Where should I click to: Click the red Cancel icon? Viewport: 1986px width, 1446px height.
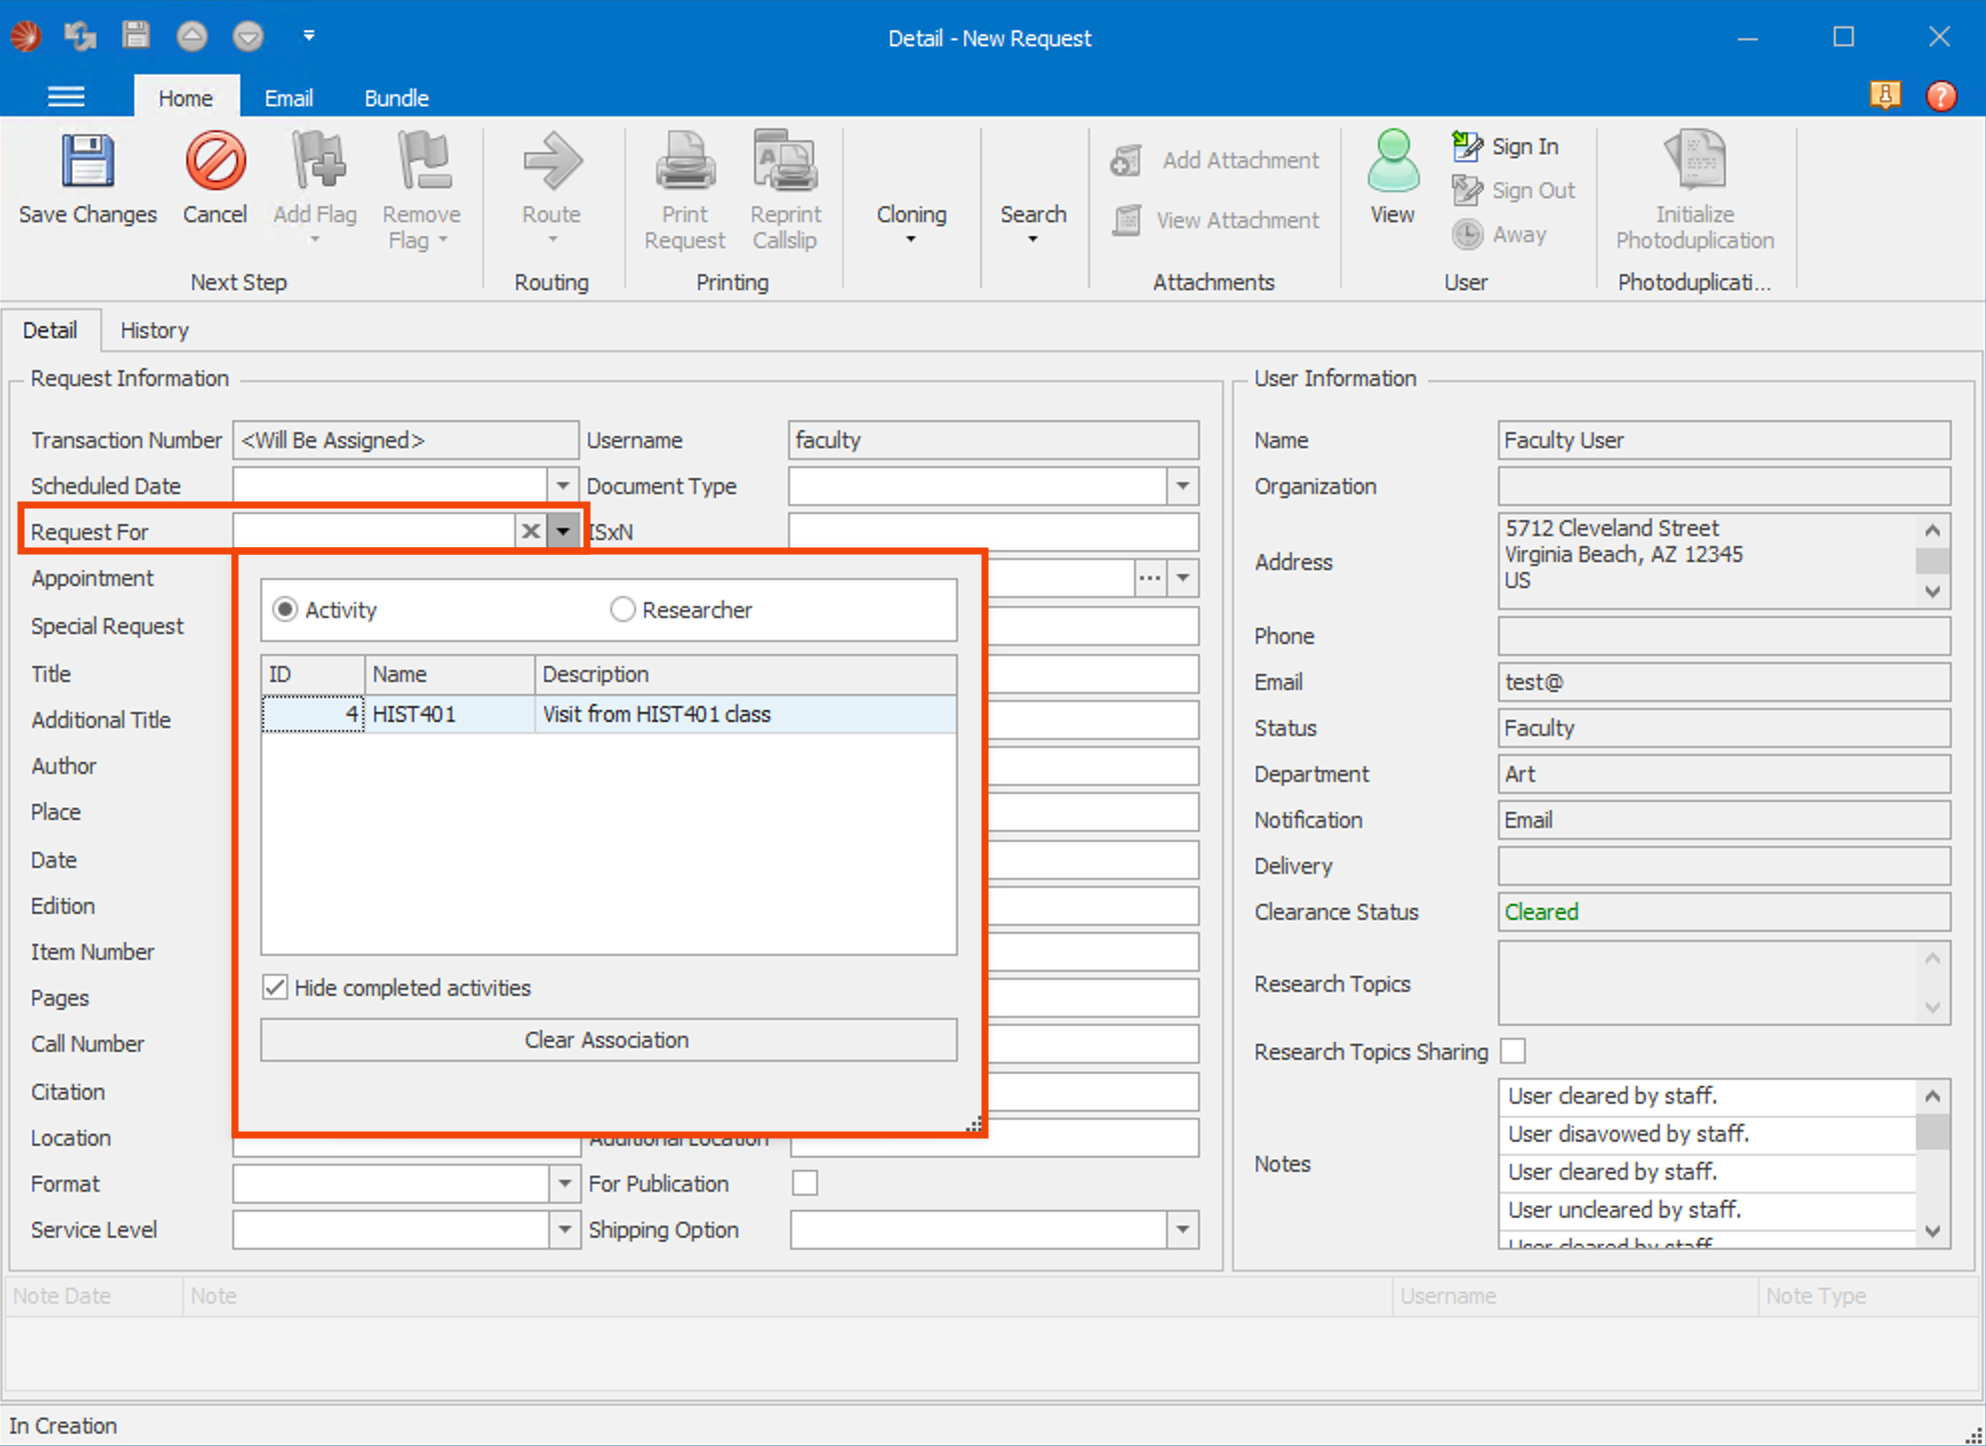(x=215, y=162)
